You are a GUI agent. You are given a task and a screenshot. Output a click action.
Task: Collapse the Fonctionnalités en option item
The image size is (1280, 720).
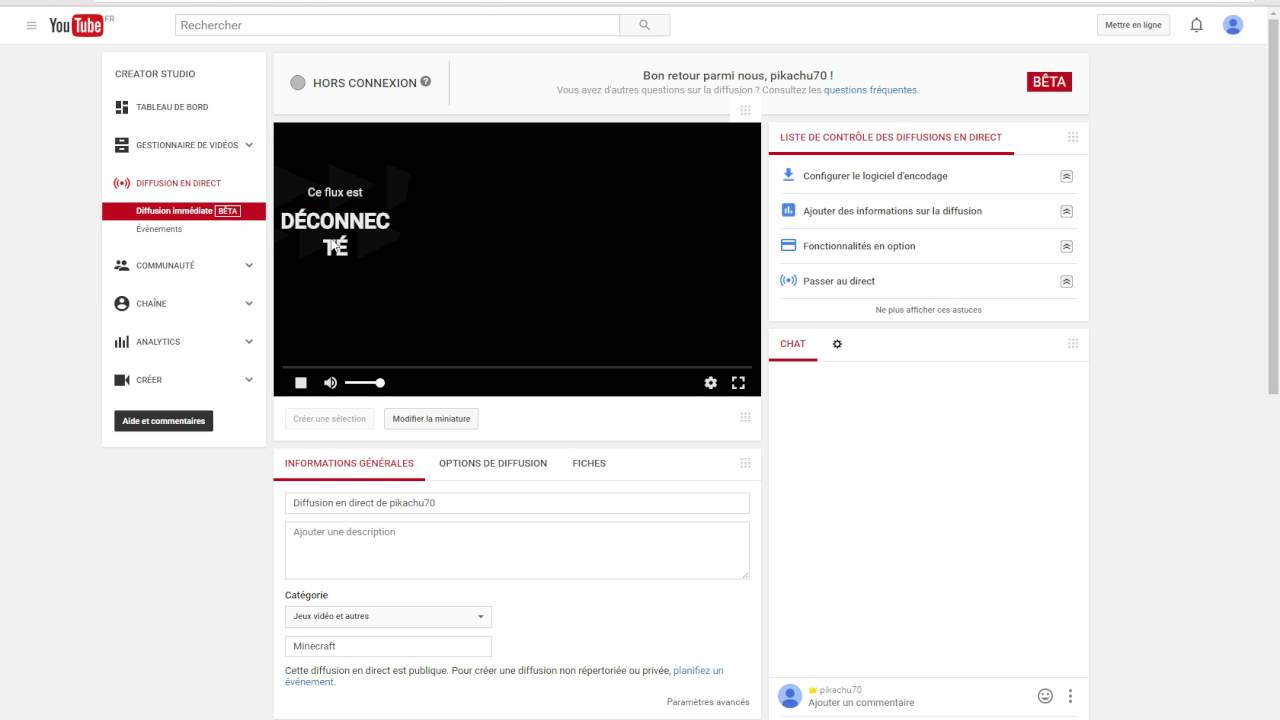1066,246
